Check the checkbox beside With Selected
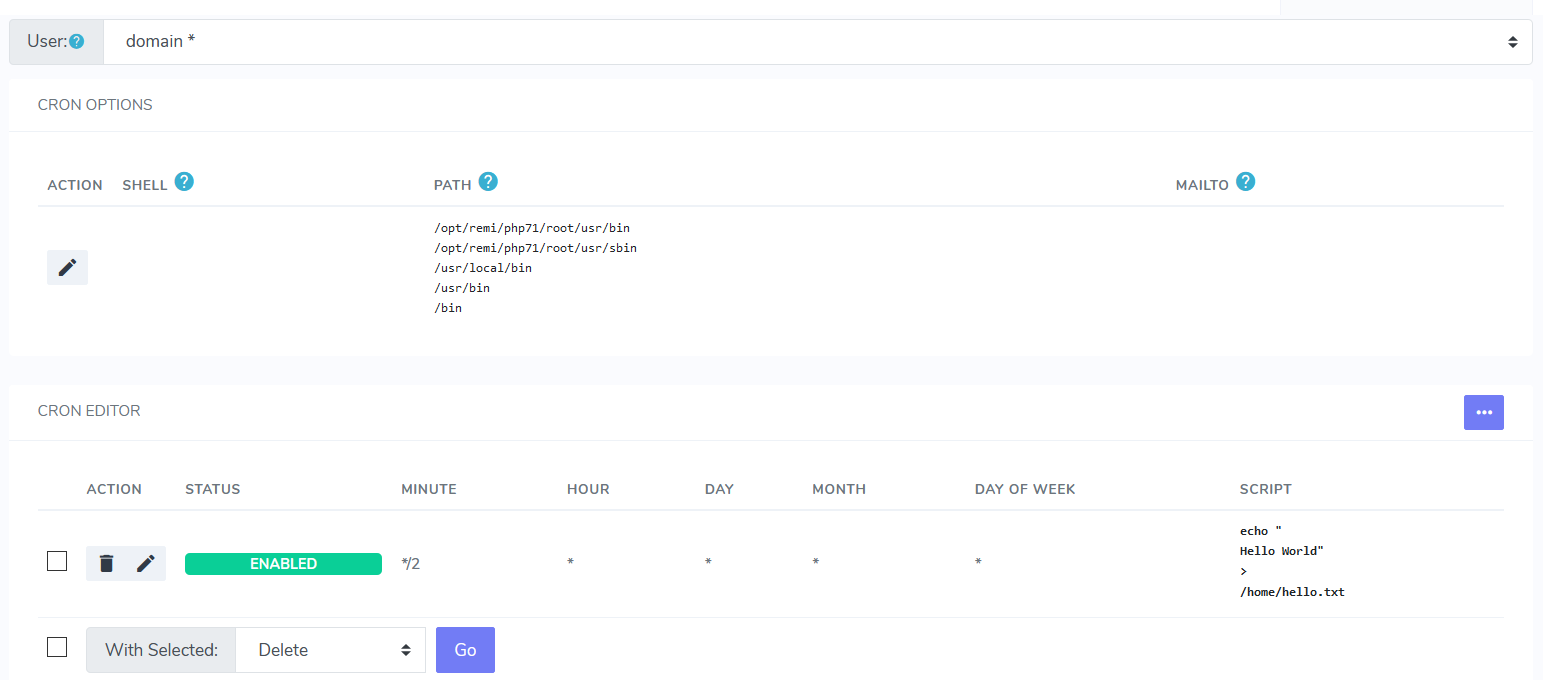1543x680 pixels. pyautogui.click(x=57, y=646)
